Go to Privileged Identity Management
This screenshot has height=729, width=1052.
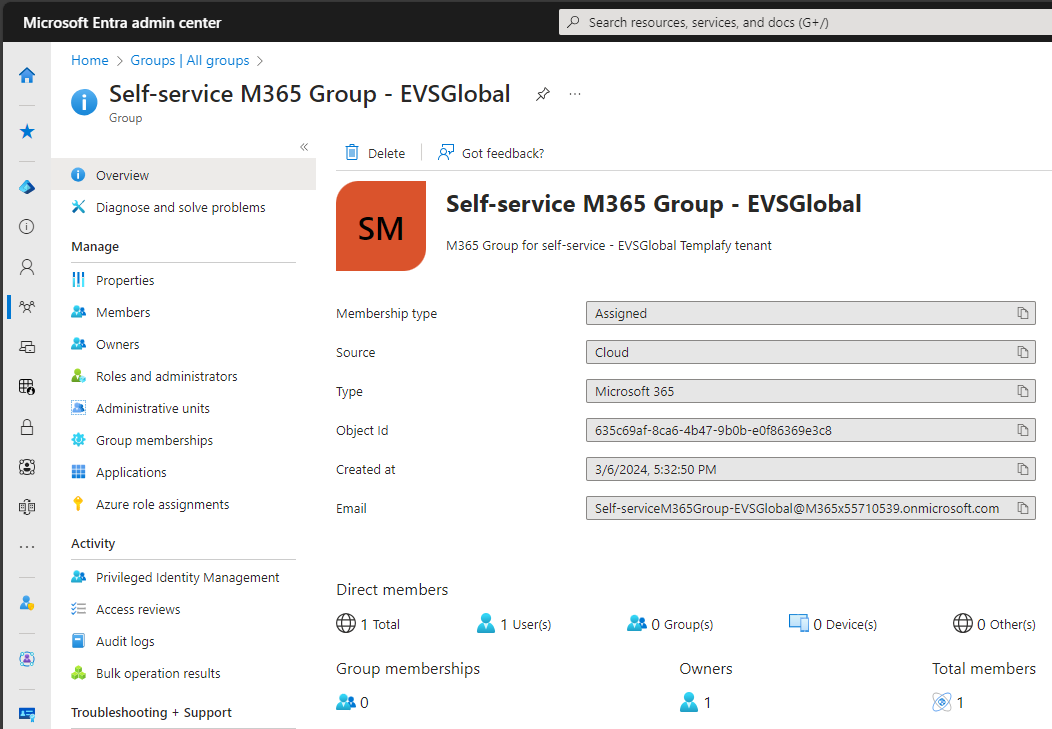click(x=187, y=577)
